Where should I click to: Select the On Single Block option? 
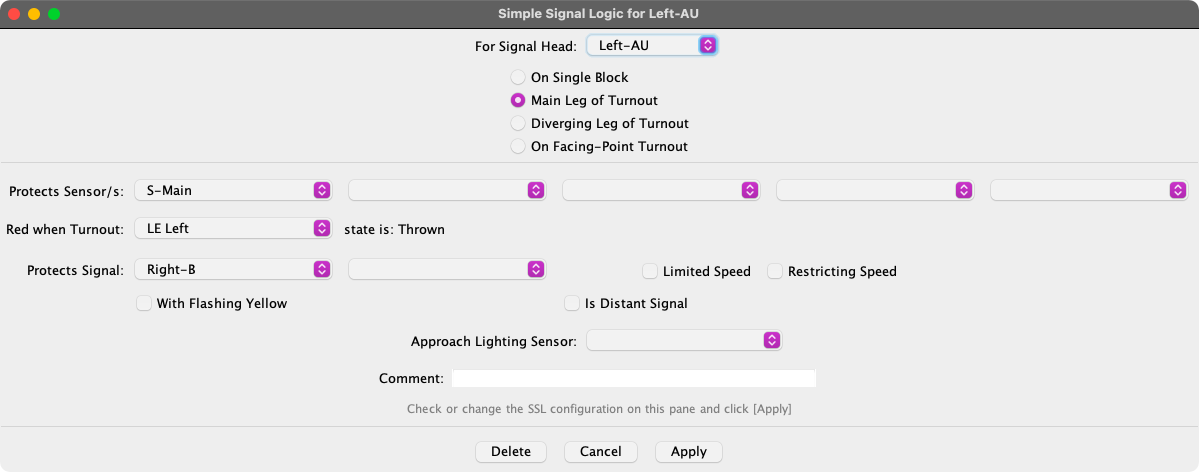(518, 77)
